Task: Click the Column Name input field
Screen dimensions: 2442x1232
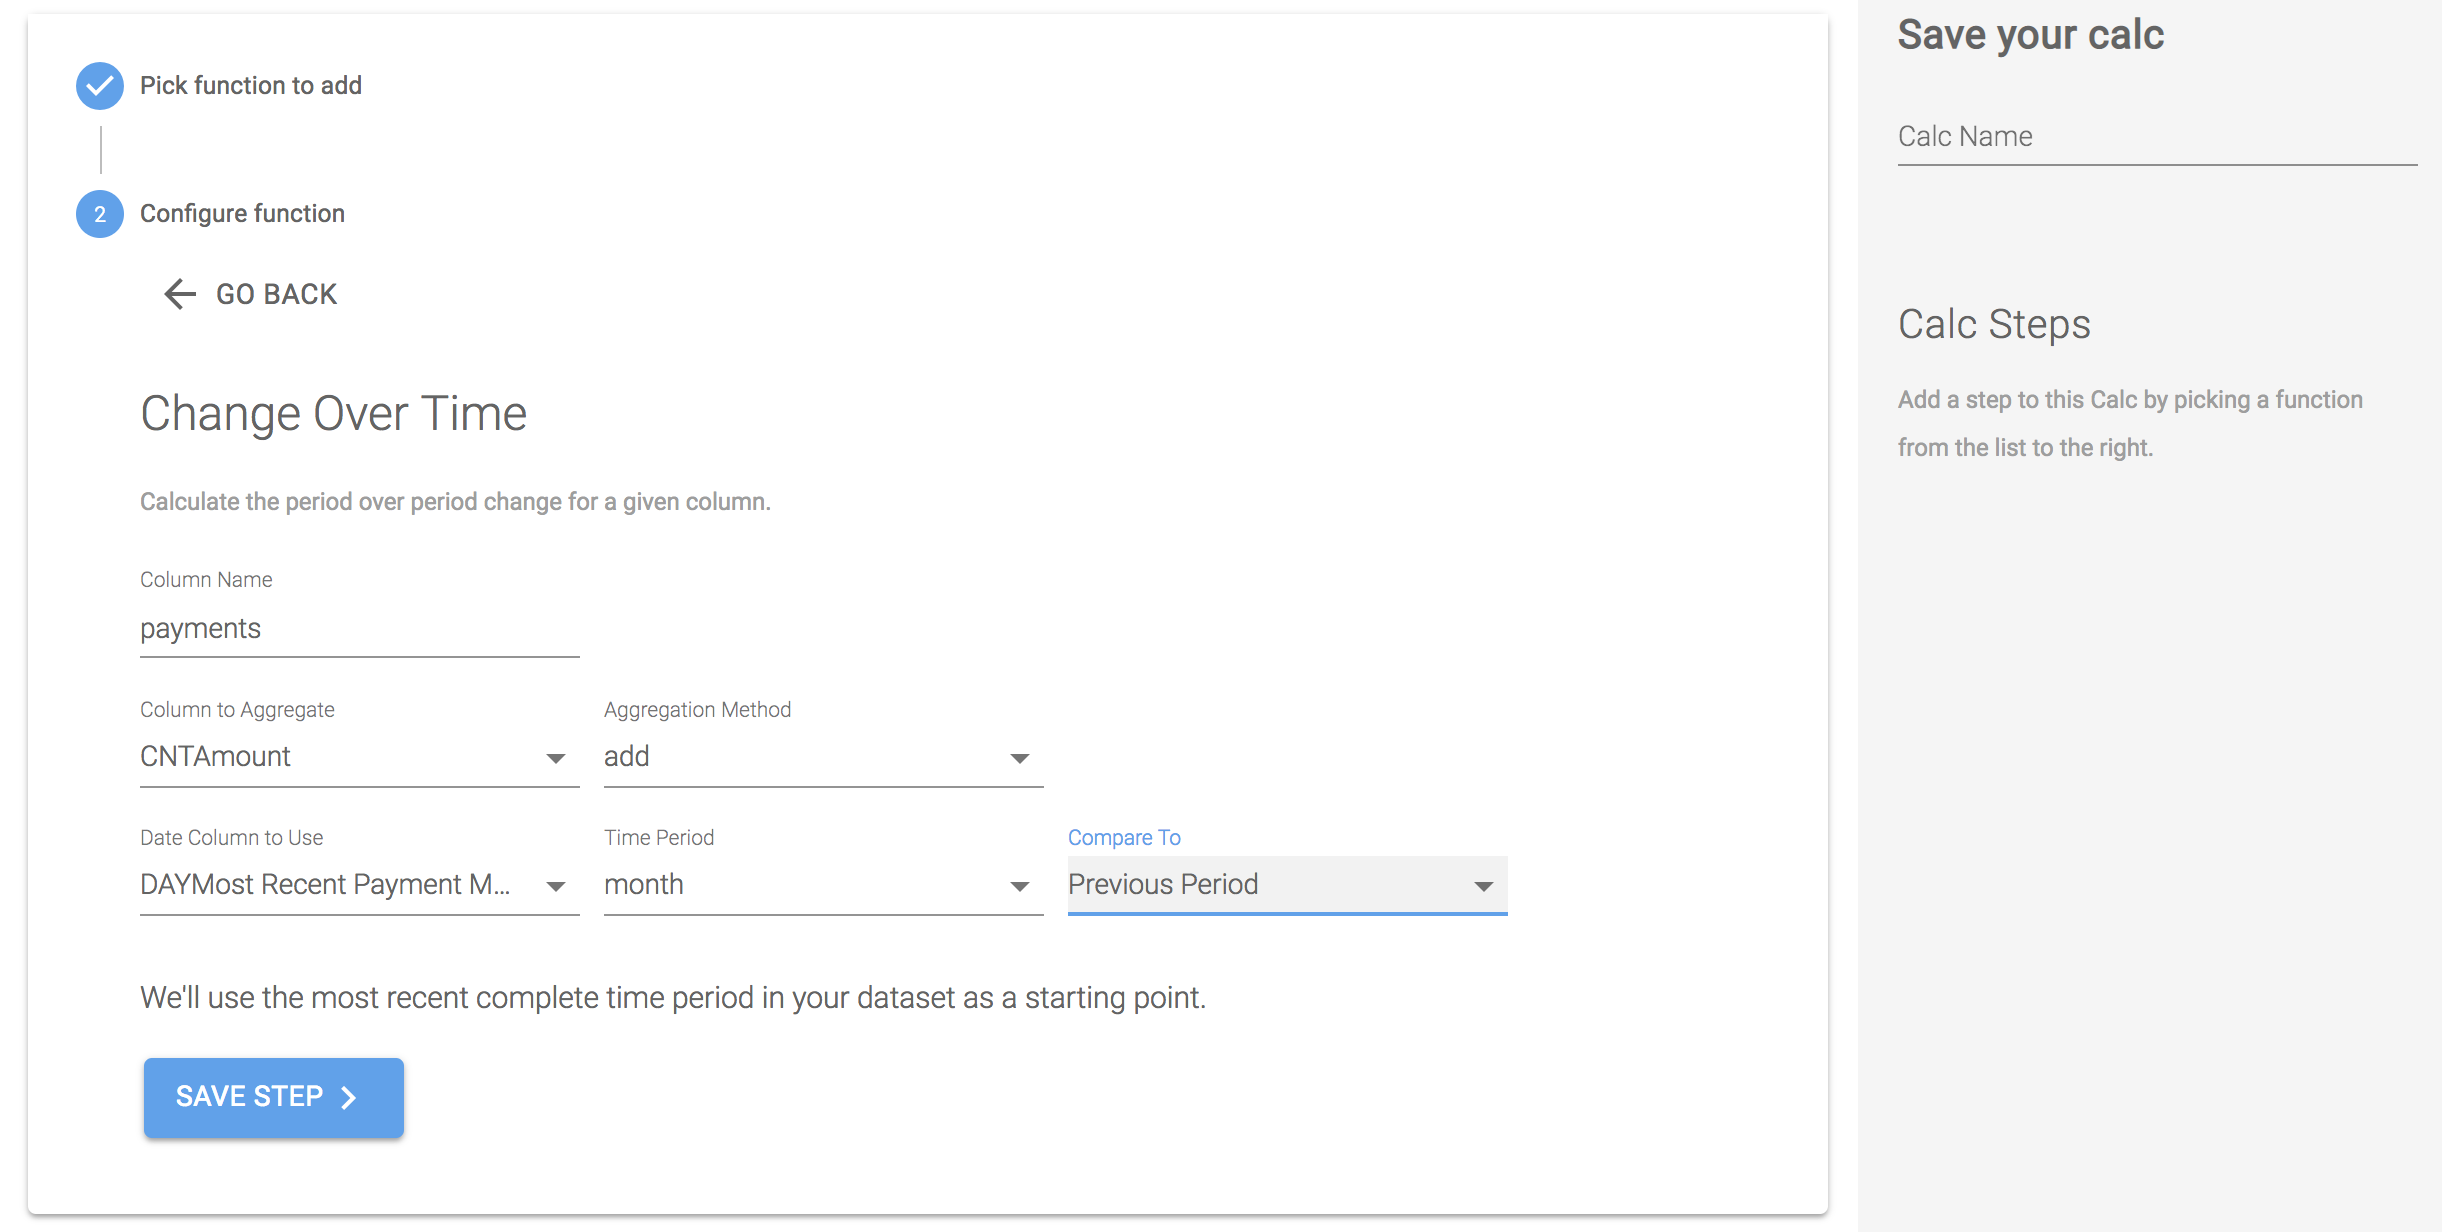Action: [x=360, y=629]
